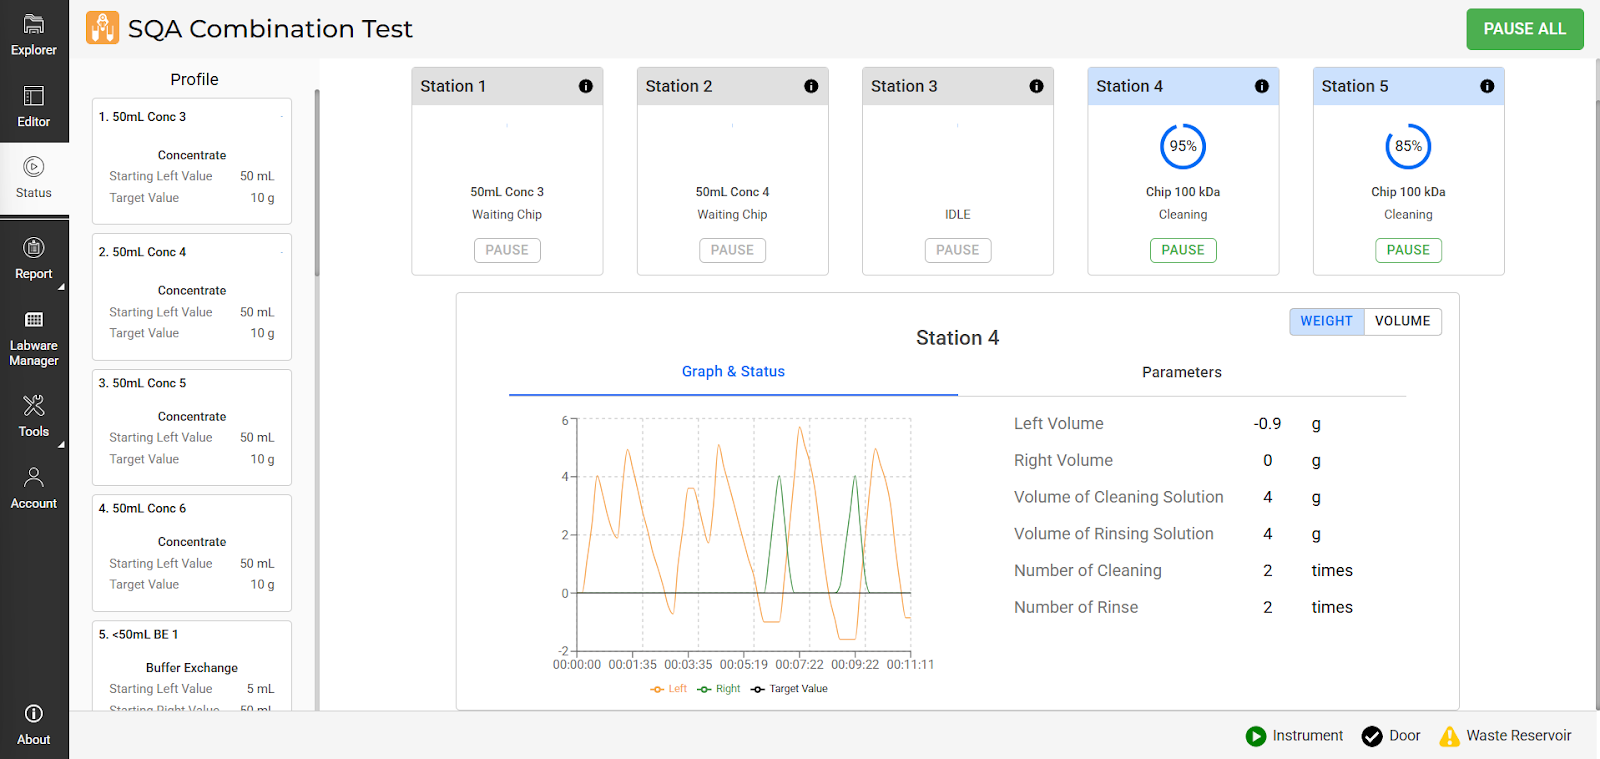Click Station 1 info icon
This screenshot has width=1600, height=759.
pos(586,87)
